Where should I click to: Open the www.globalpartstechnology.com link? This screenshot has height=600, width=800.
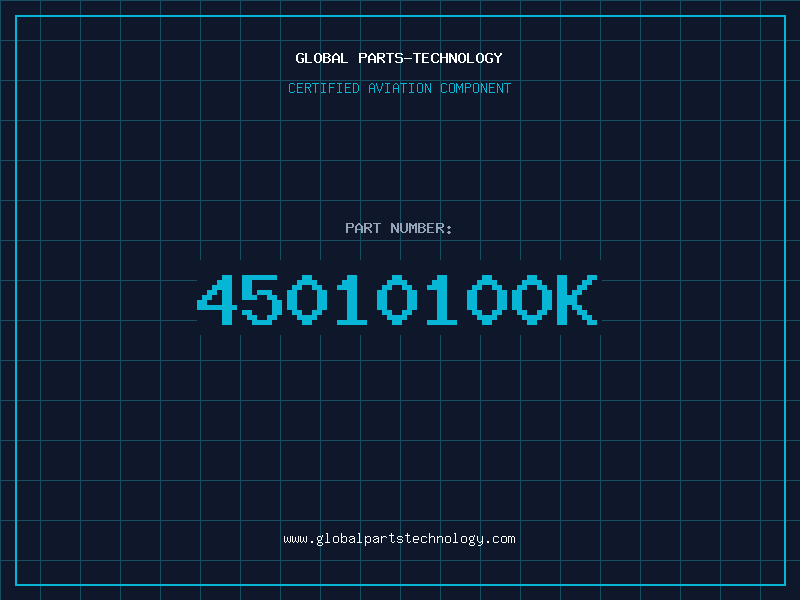click(399, 539)
